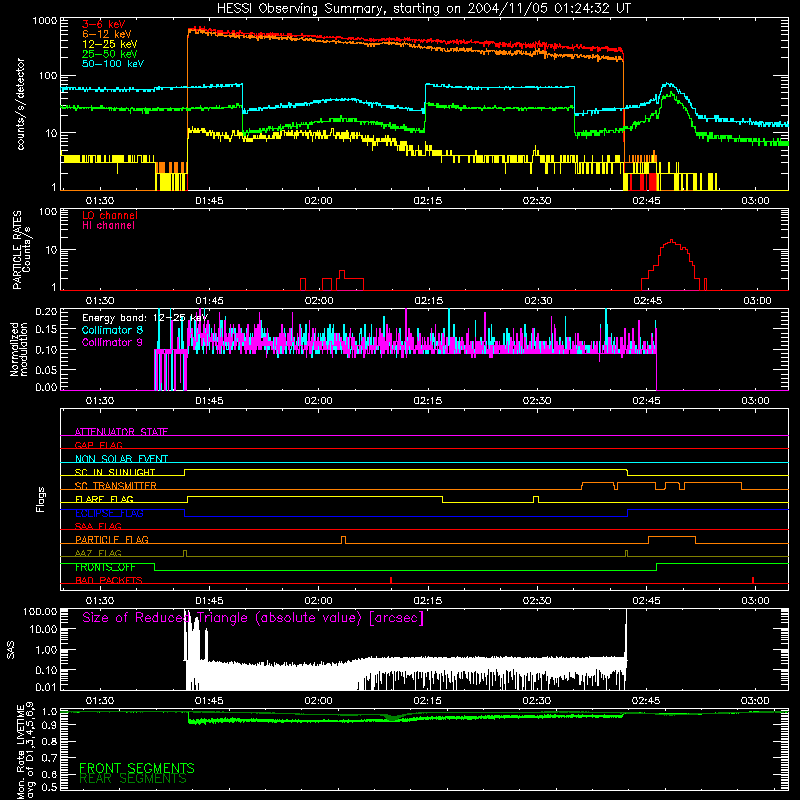Screen dimensions: 800x800
Task: Click the 50-100 keV curve peak near 02:48
Action: (668, 84)
